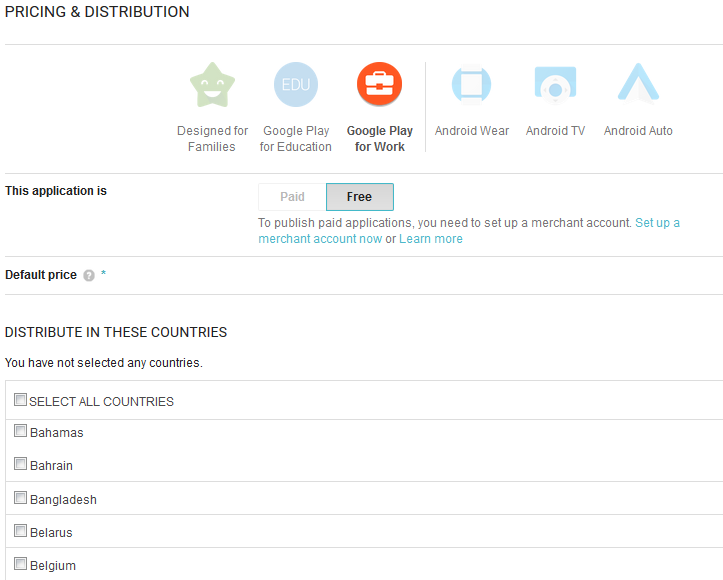Open the Learn more link
Image resolution: width=723 pixels, height=580 pixels.
pos(431,239)
